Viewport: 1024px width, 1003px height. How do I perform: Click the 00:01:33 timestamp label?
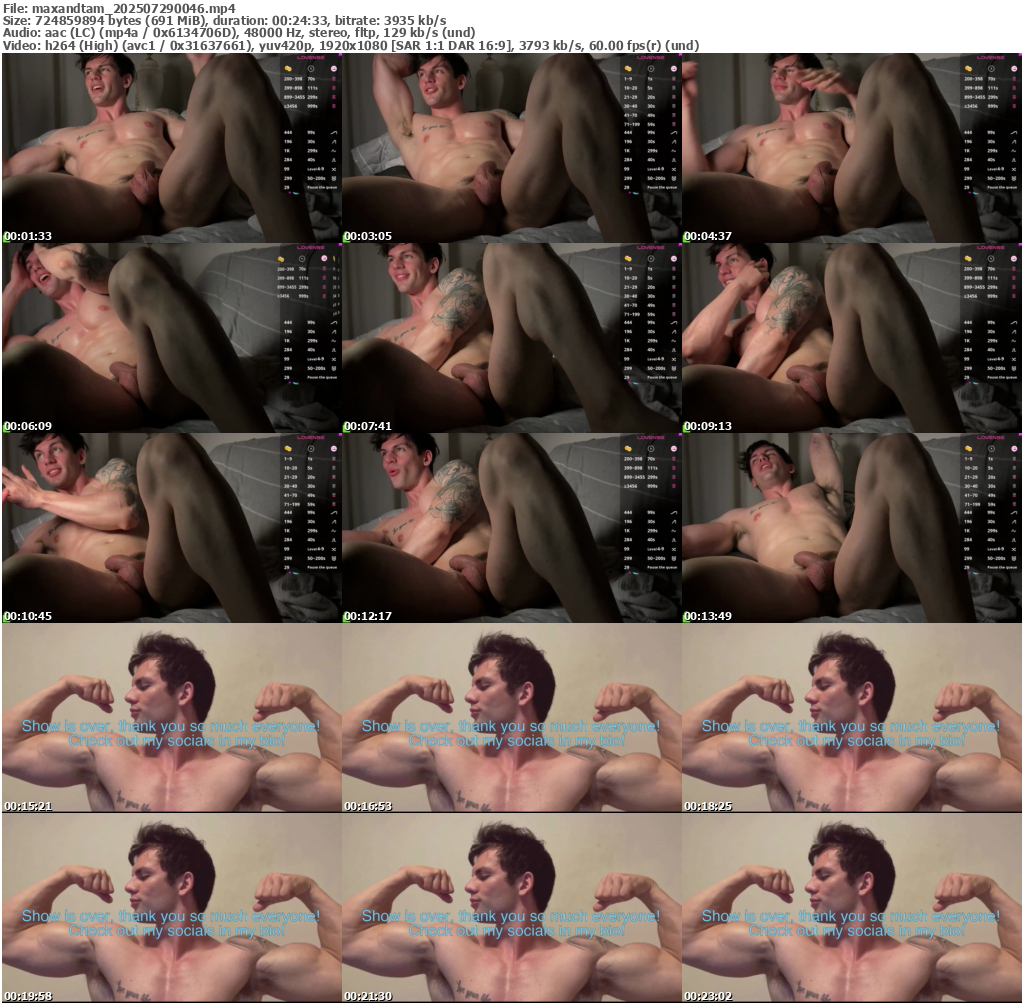[x=28, y=236]
